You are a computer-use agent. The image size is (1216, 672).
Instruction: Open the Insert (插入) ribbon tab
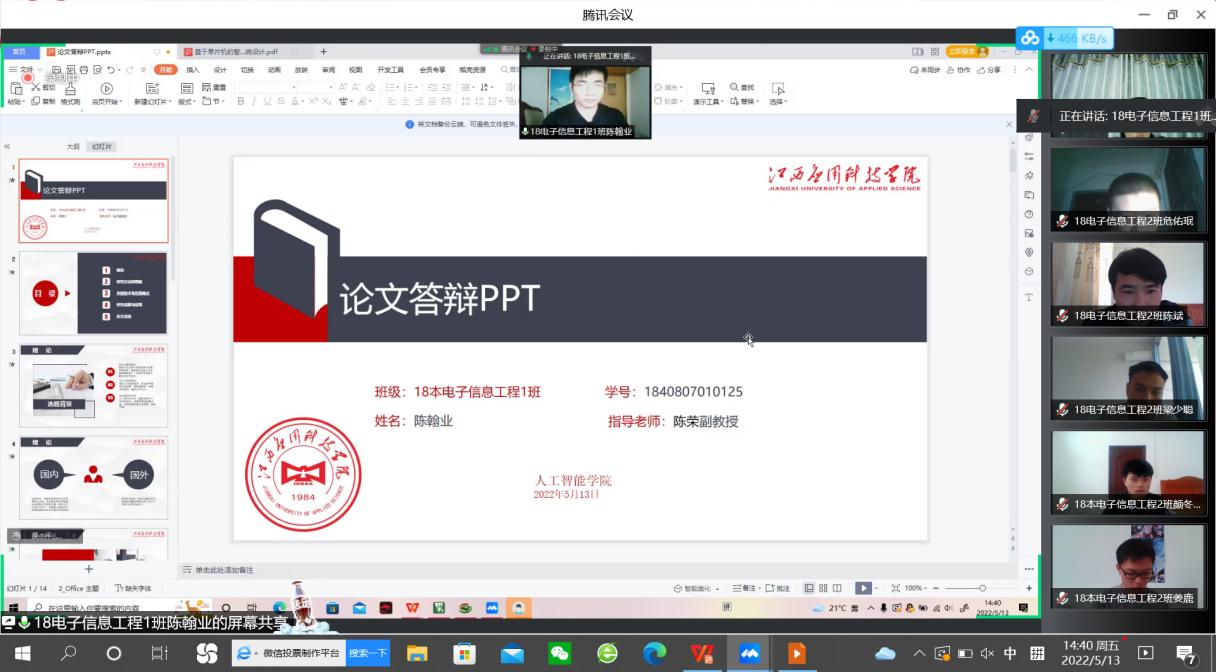point(192,70)
